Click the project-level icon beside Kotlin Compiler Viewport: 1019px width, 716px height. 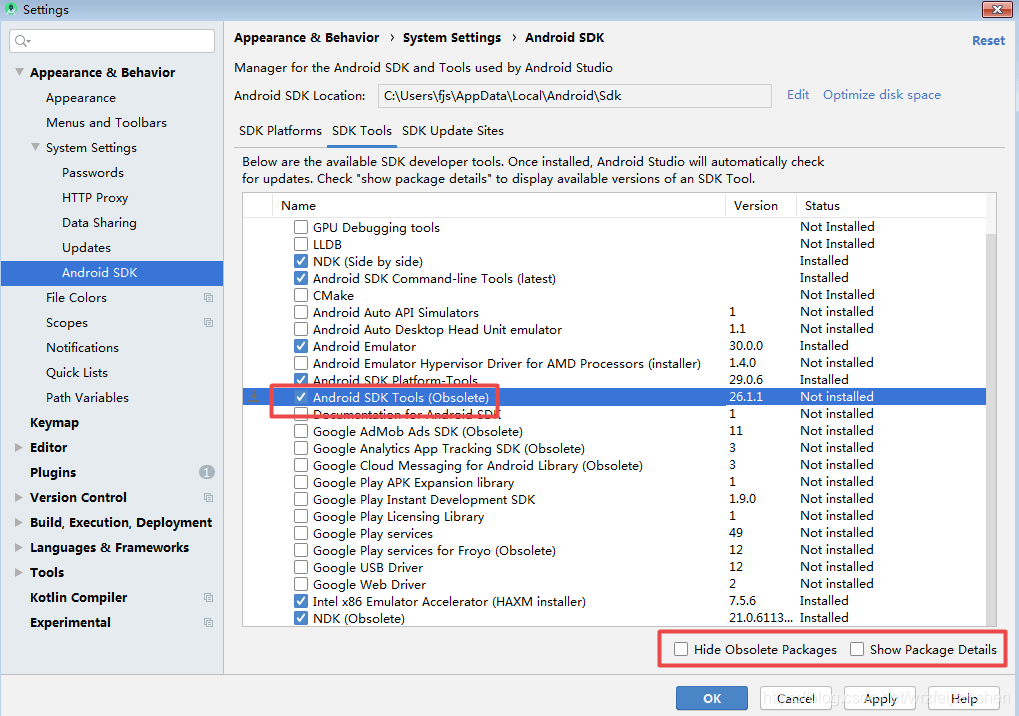(x=208, y=598)
